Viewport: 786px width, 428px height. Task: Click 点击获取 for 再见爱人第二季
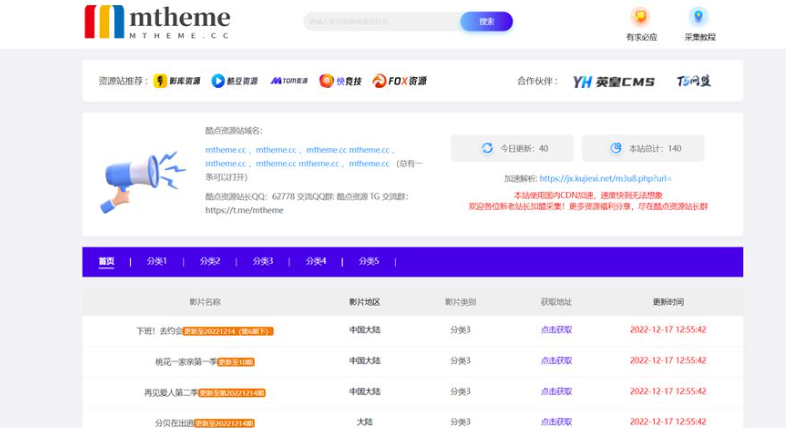pyautogui.click(x=556, y=391)
